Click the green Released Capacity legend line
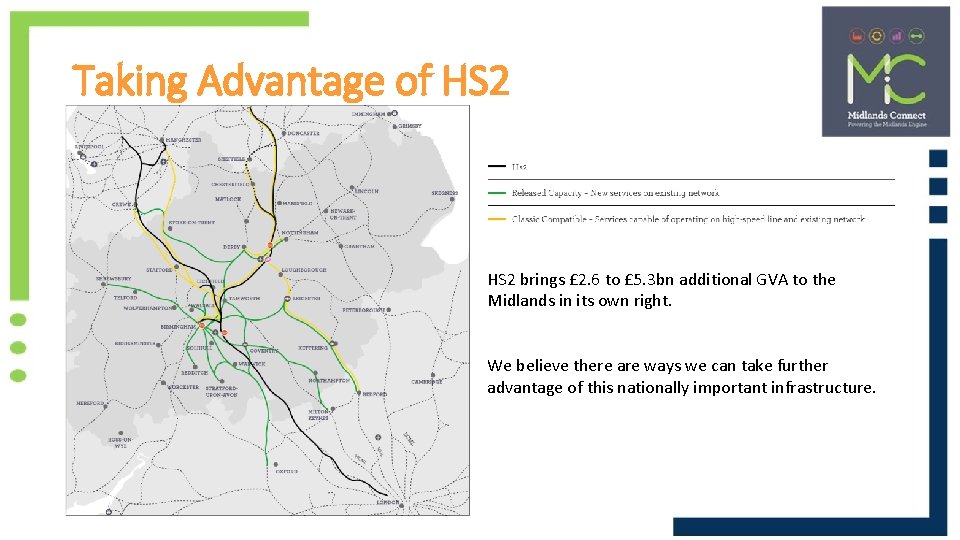960x540 pixels. [497, 193]
